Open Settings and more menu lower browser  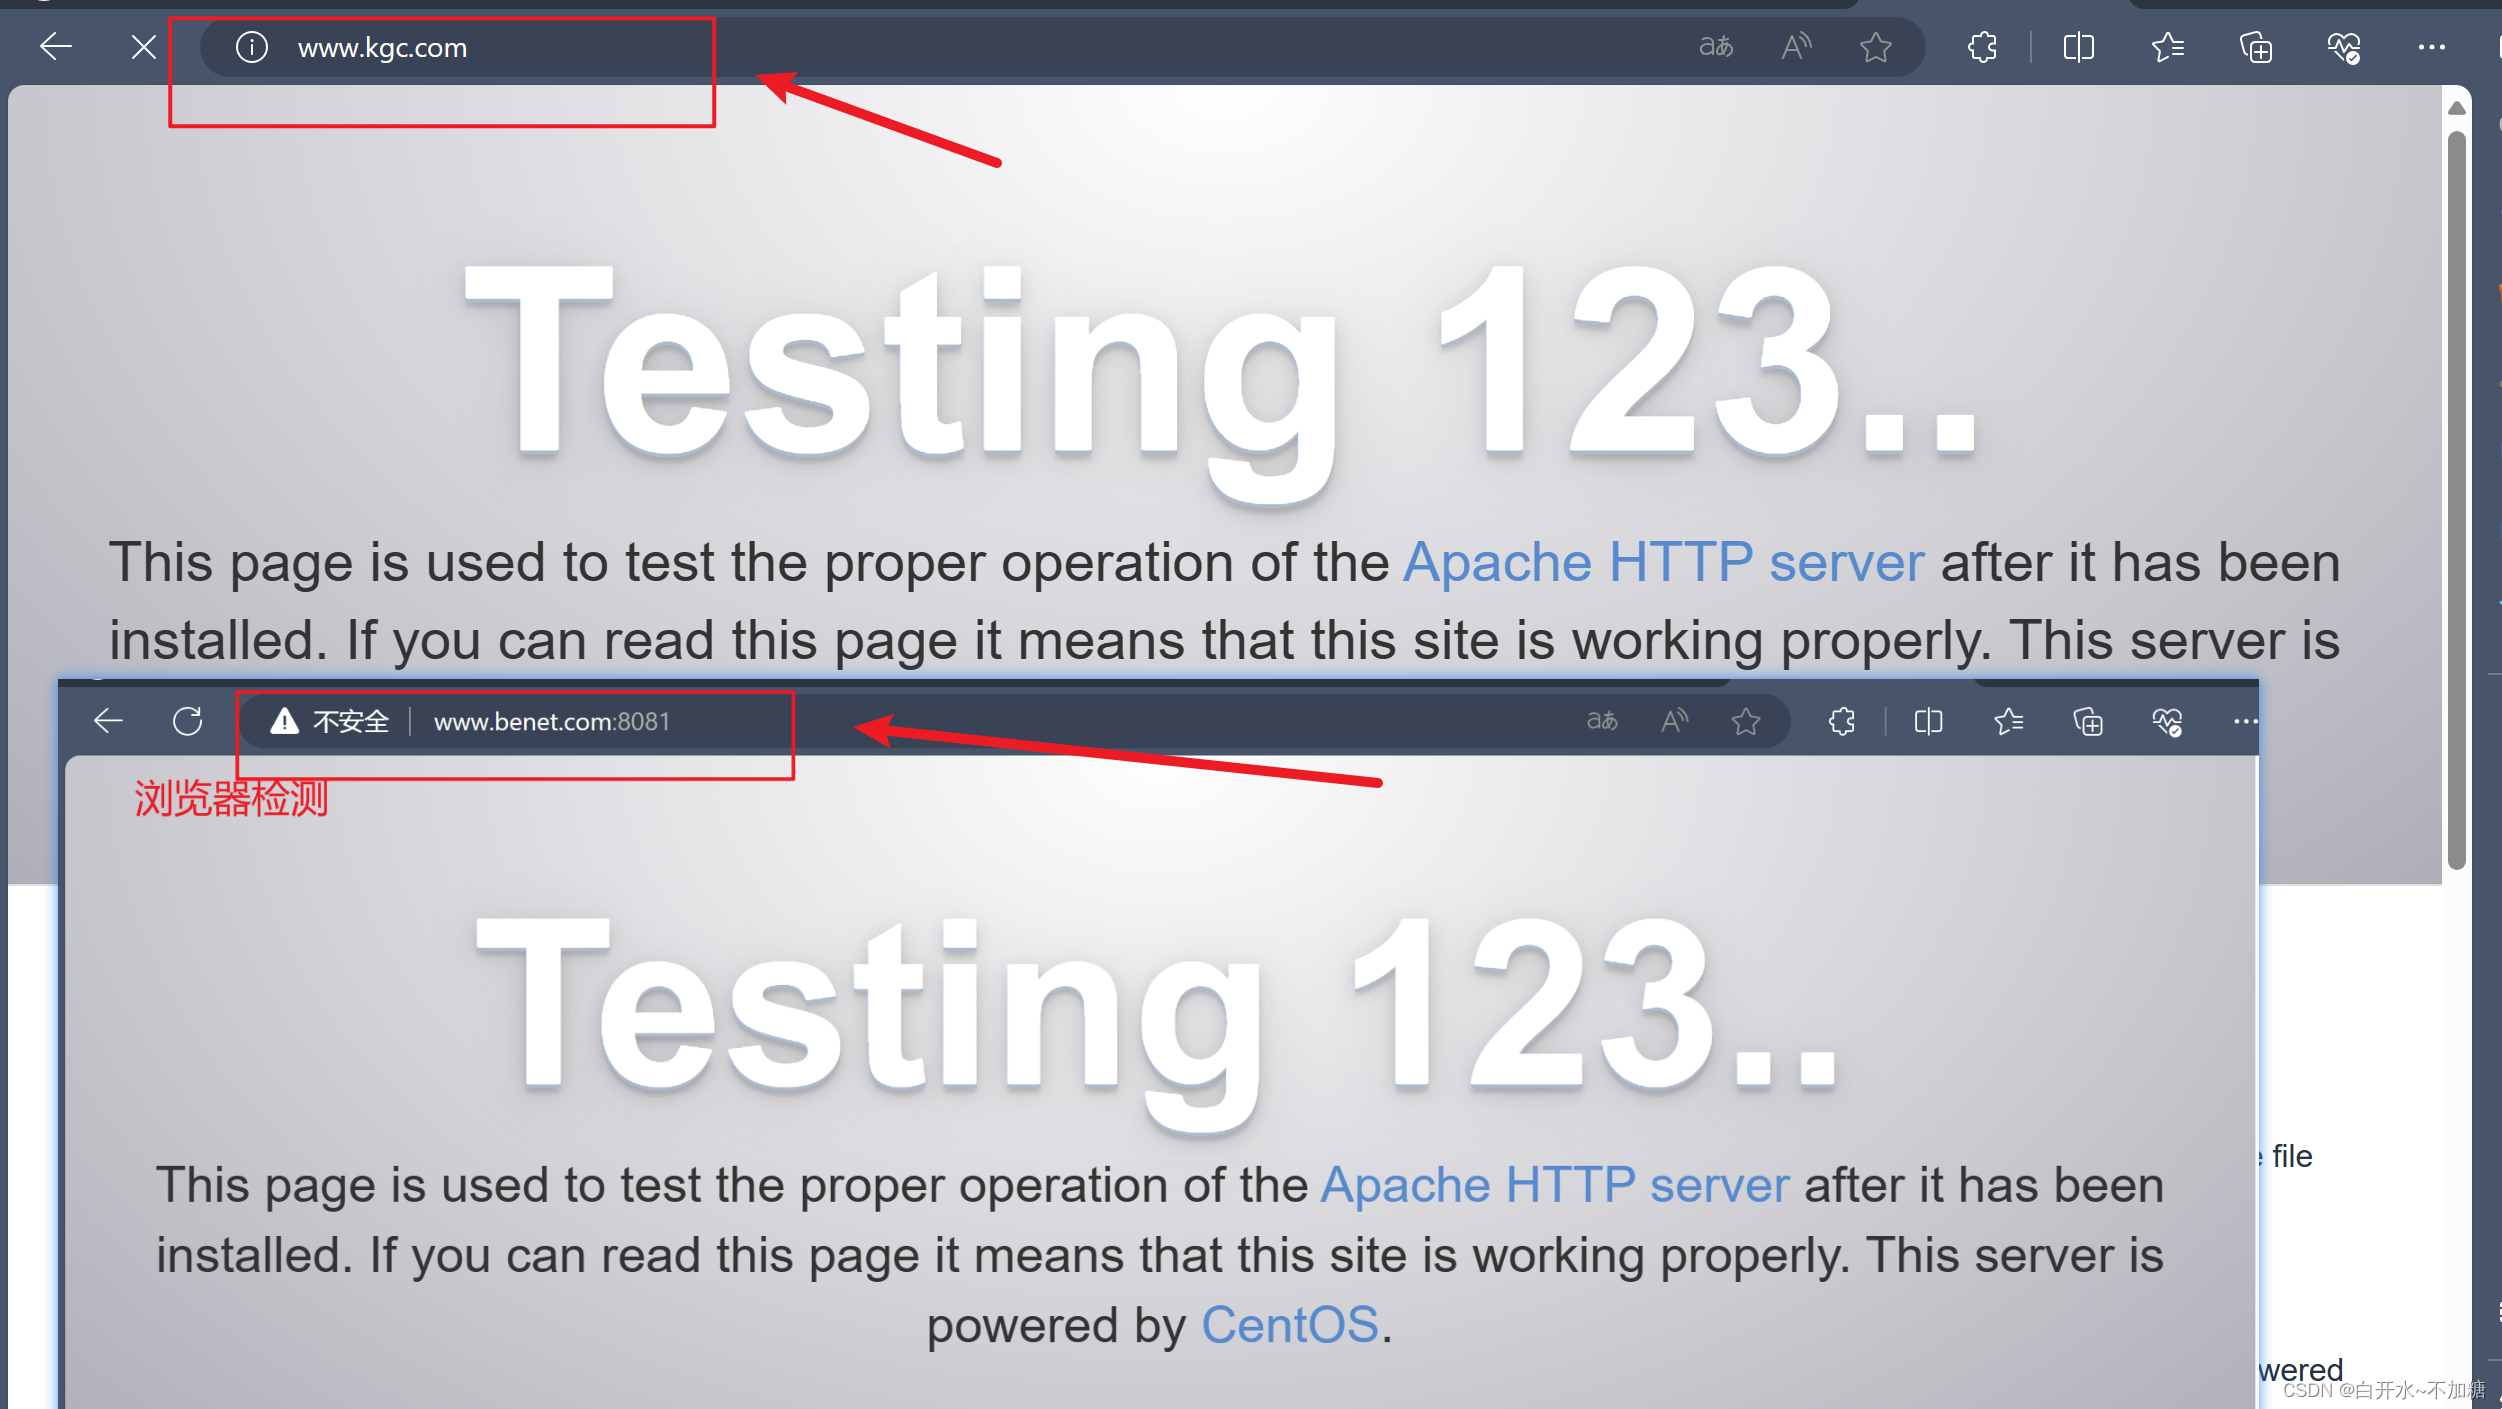[2245, 721]
